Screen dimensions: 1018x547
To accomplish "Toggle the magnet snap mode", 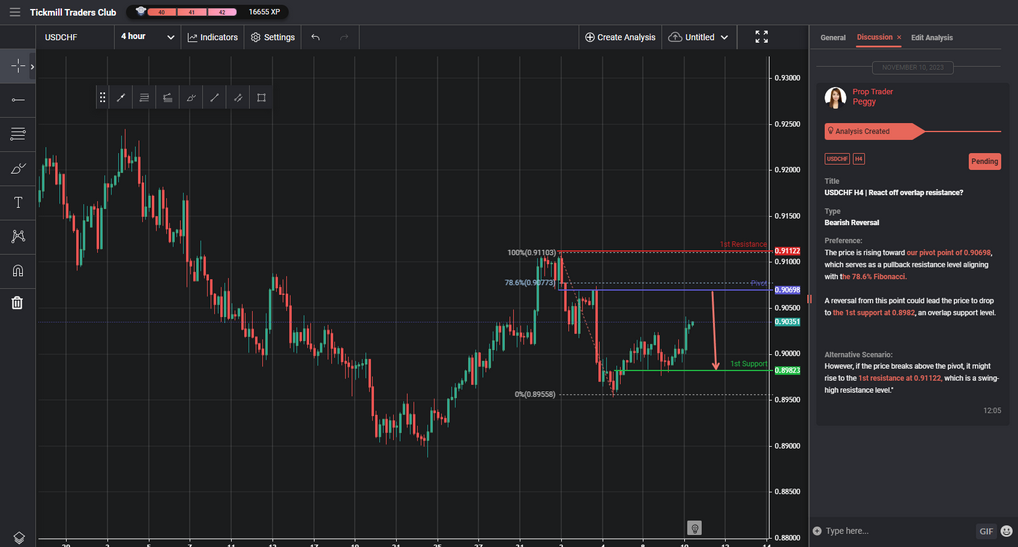I will 18,271.
